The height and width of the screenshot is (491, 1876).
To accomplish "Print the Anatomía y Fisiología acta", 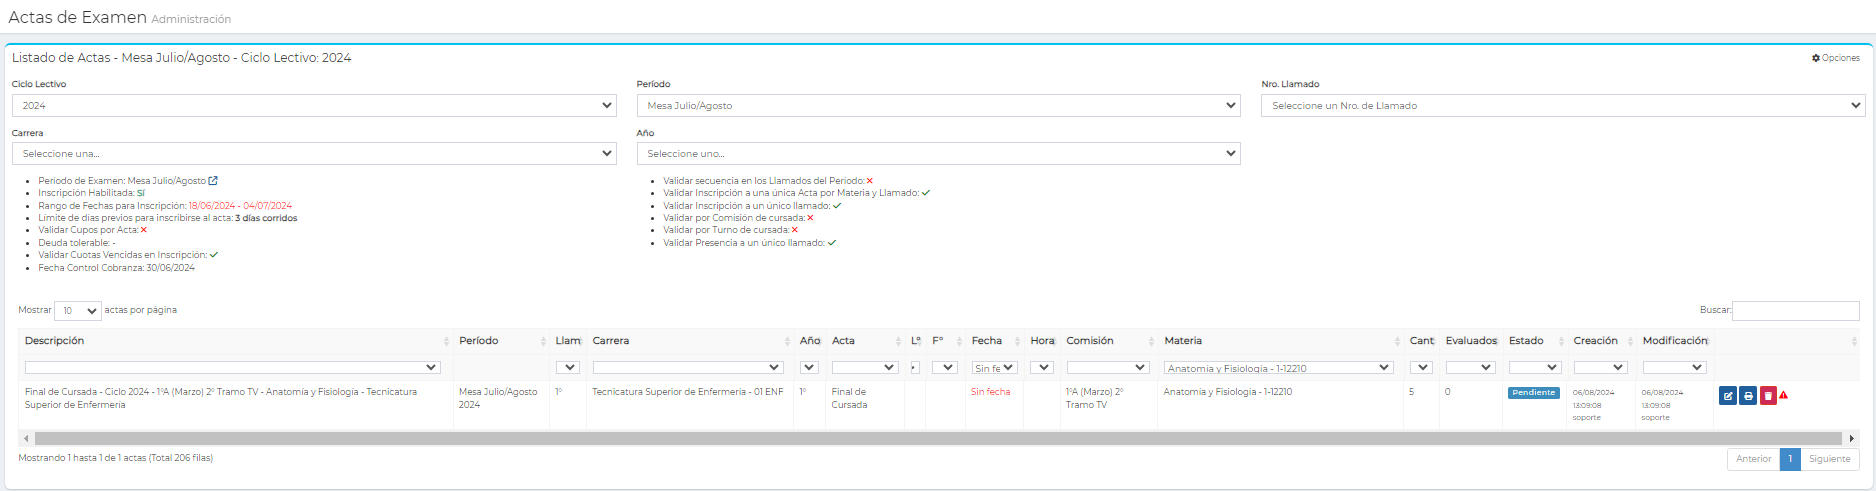I will (1748, 396).
